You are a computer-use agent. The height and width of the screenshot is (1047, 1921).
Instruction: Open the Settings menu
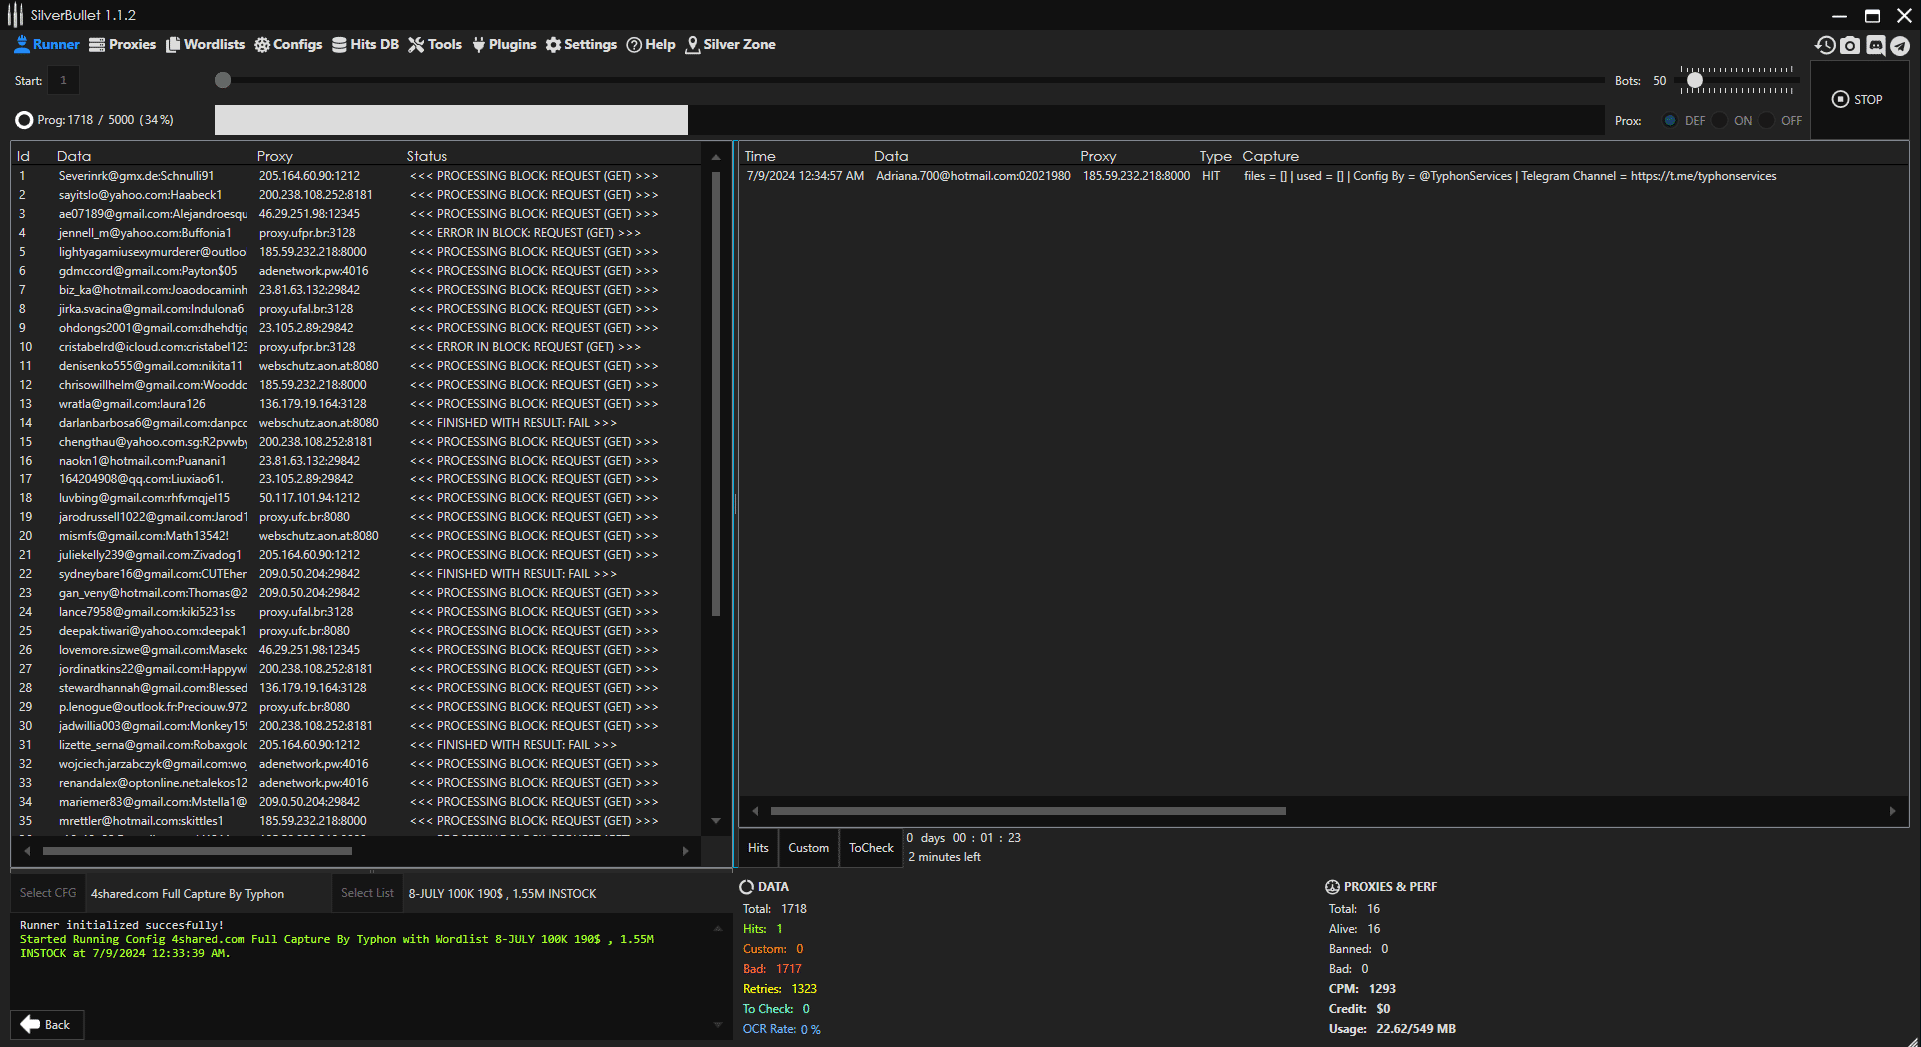(x=581, y=44)
